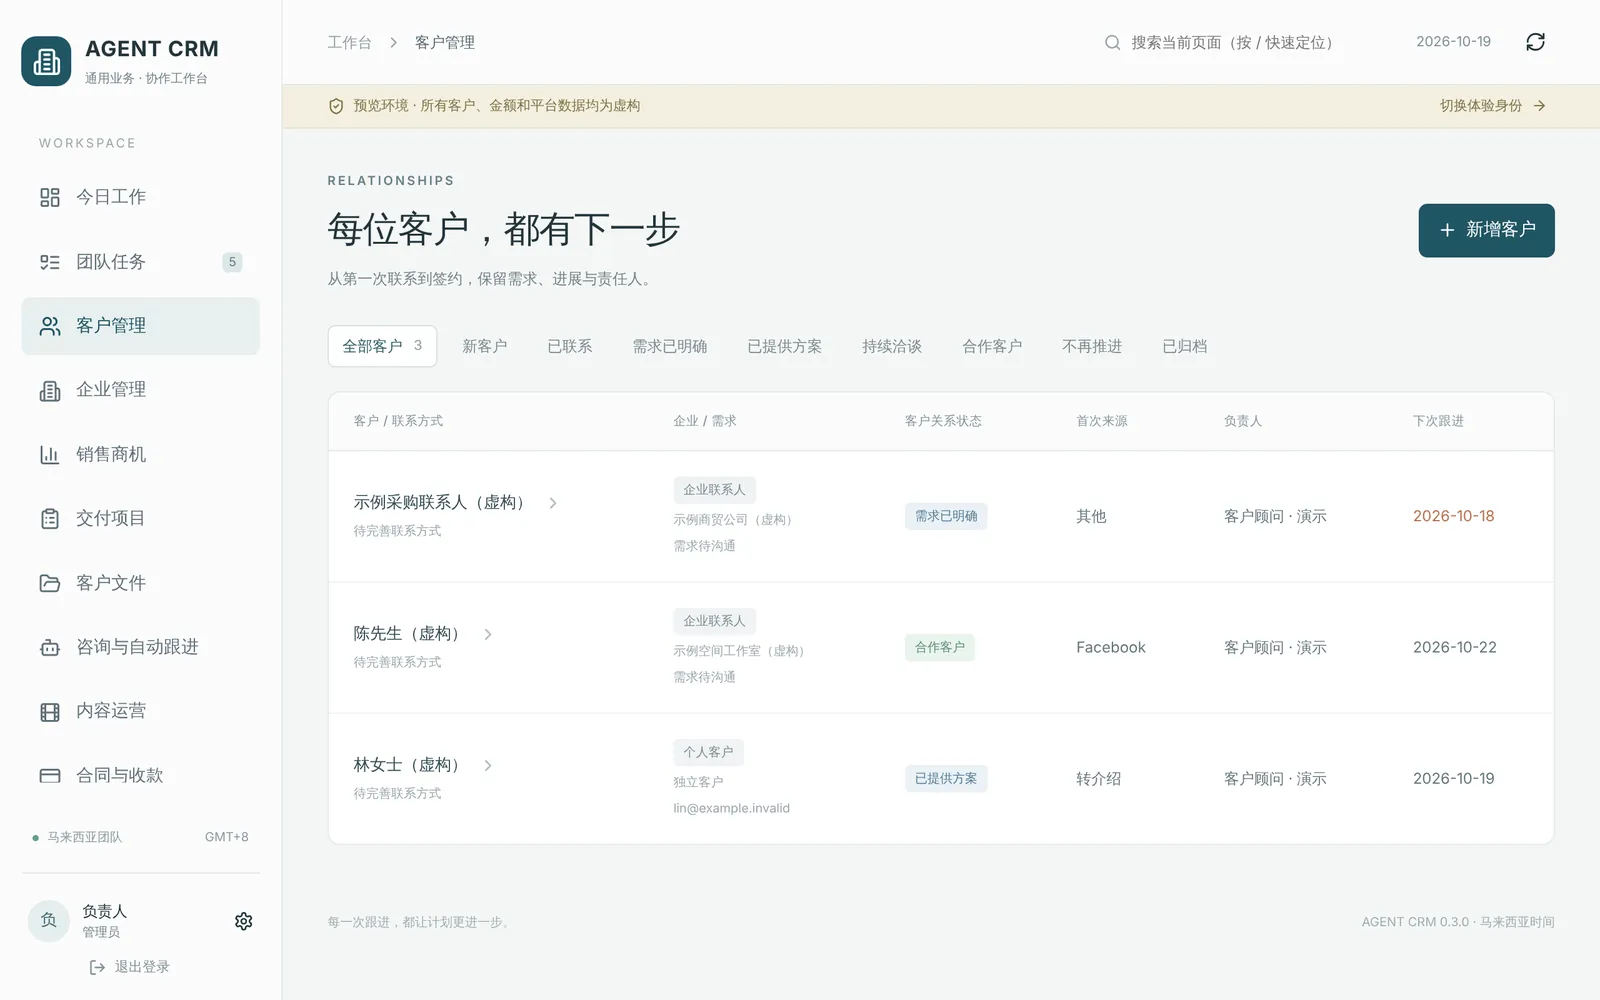Switch to 新客户 tab
This screenshot has width=1600, height=1000.
pos(484,346)
